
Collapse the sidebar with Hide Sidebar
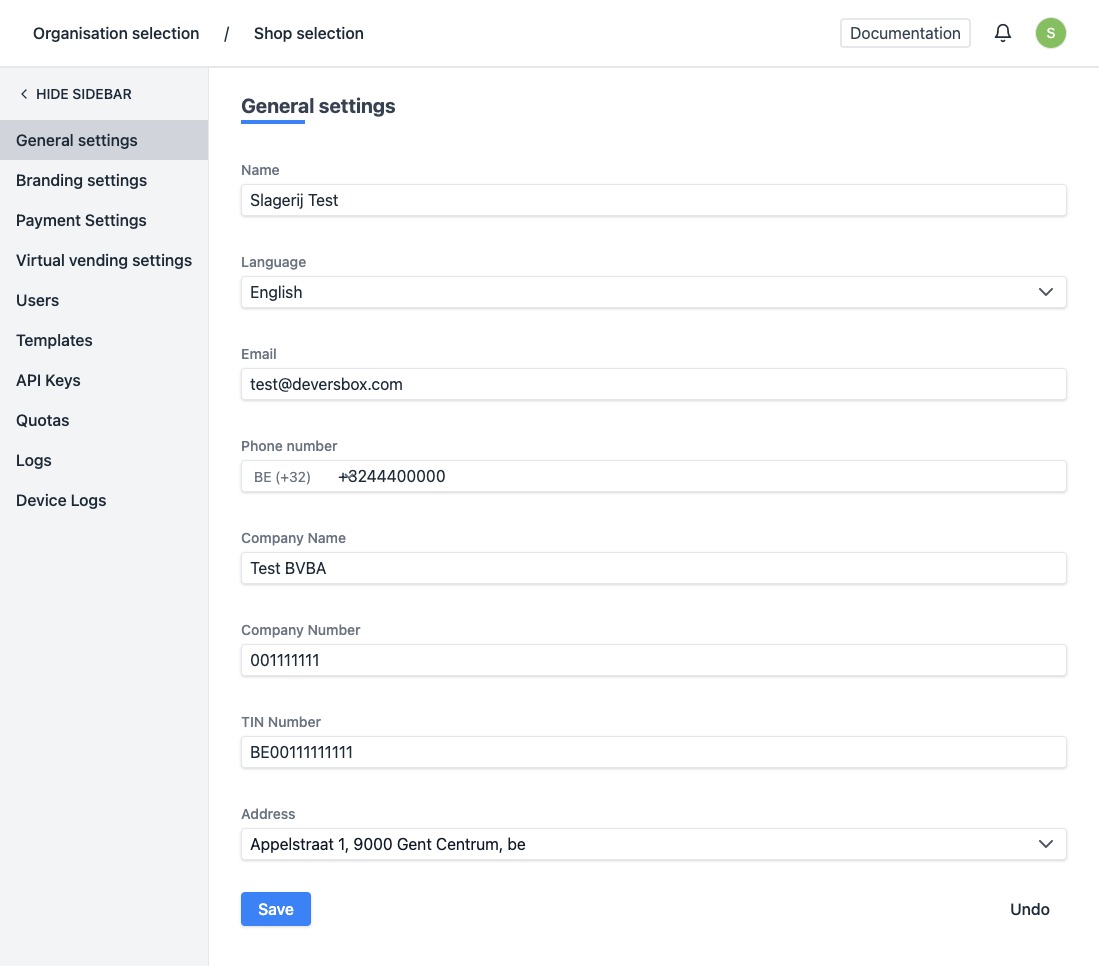coord(76,94)
